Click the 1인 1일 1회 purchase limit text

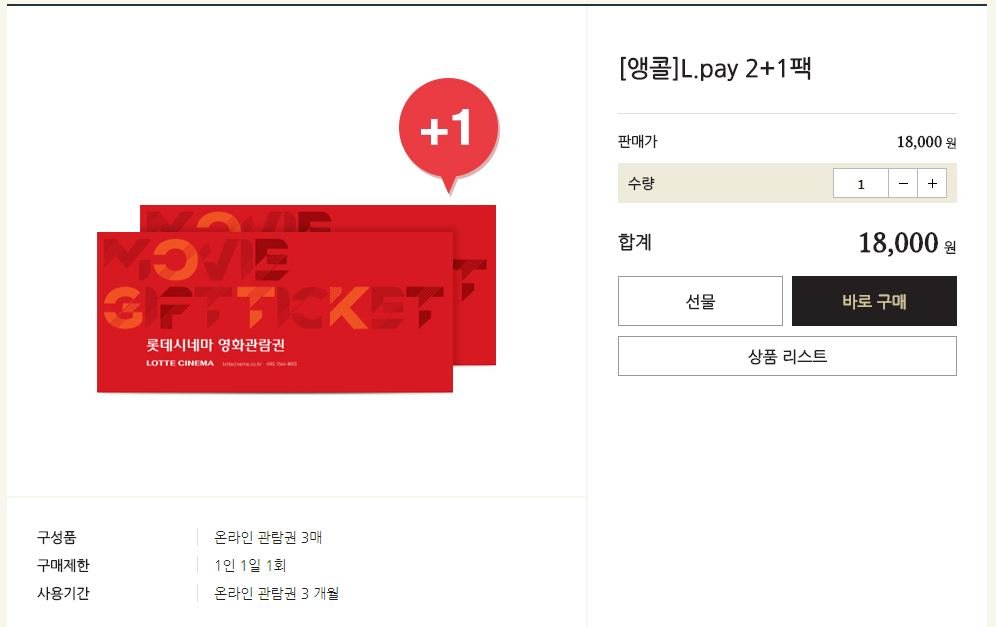click(250, 565)
